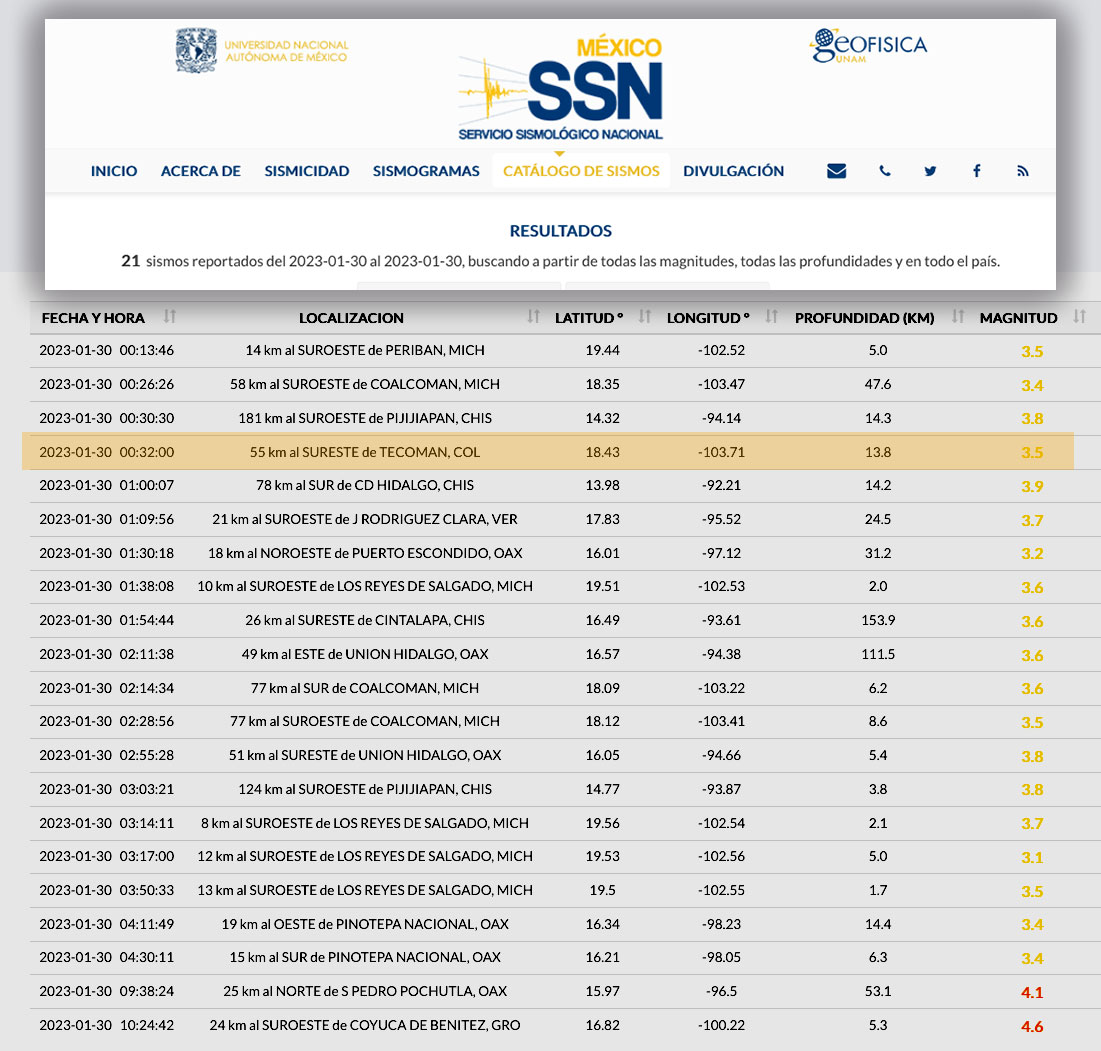Open the Twitter bird icon
The width and height of the screenshot is (1101, 1051).
point(930,171)
